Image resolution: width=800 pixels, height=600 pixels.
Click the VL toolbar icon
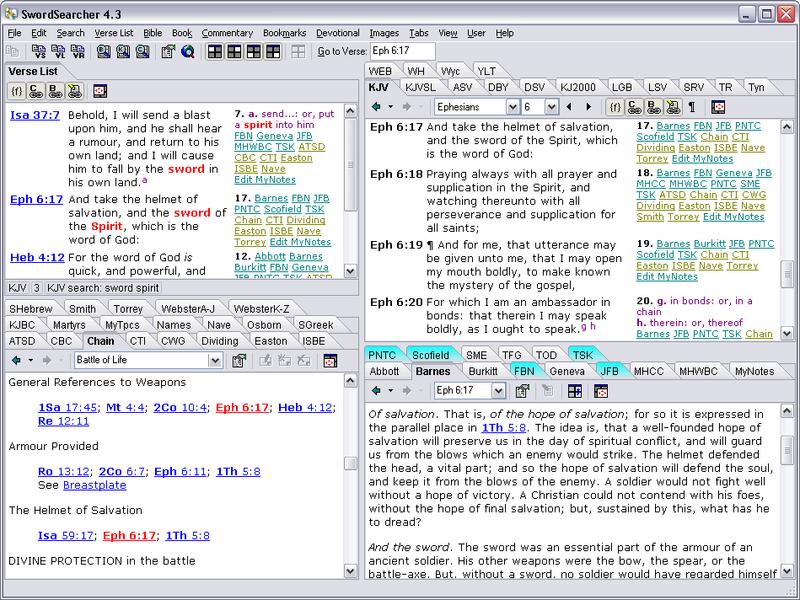coord(58,51)
